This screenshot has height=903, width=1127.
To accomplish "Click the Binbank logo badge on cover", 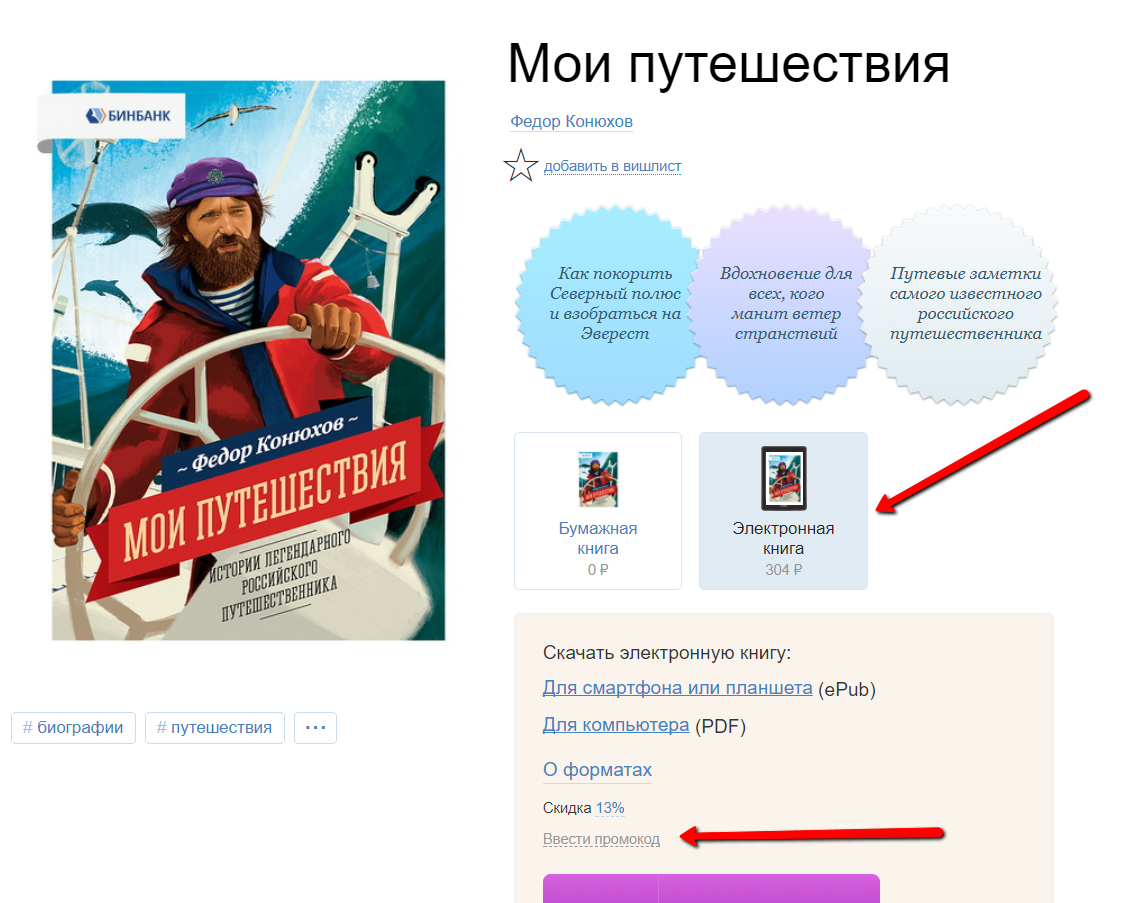I will pos(113,116).
